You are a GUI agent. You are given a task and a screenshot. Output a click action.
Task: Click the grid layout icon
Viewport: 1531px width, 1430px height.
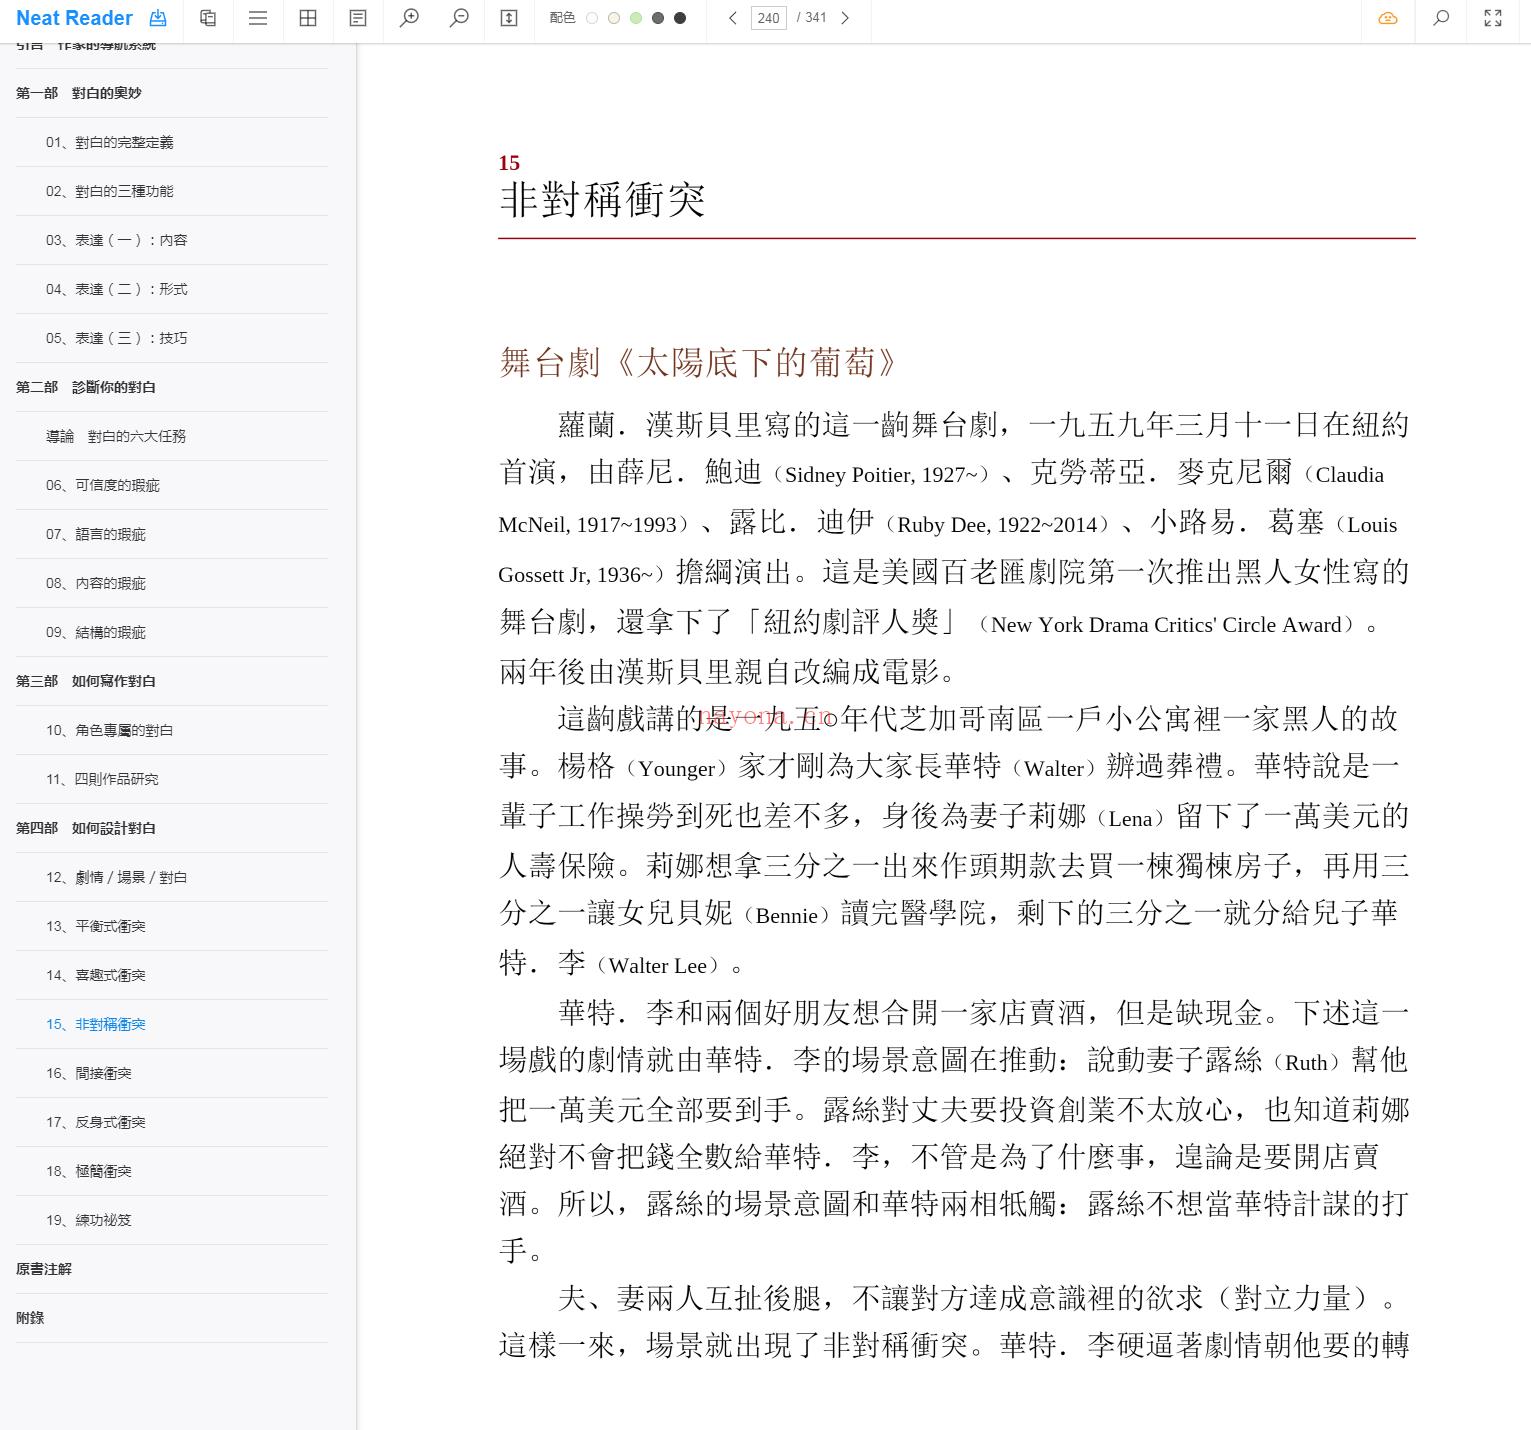click(x=308, y=18)
